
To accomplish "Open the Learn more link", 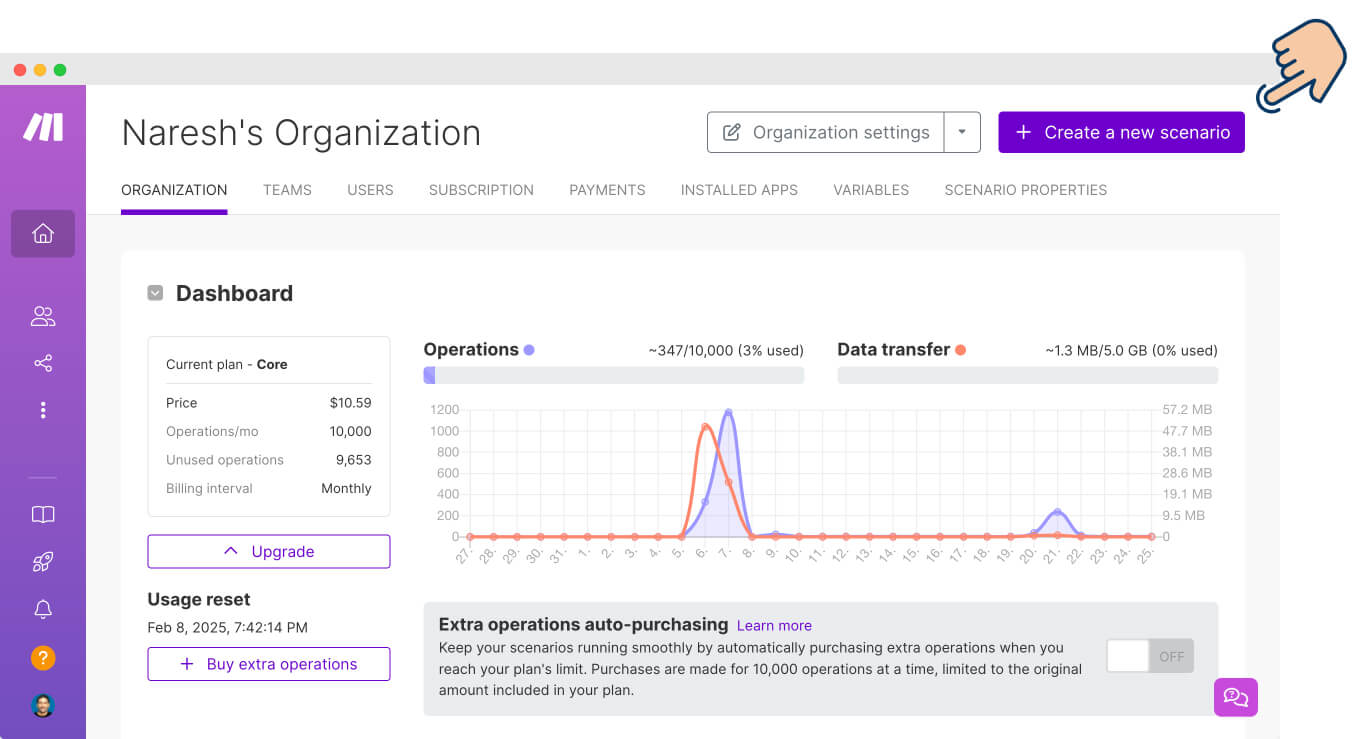I will pos(773,625).
